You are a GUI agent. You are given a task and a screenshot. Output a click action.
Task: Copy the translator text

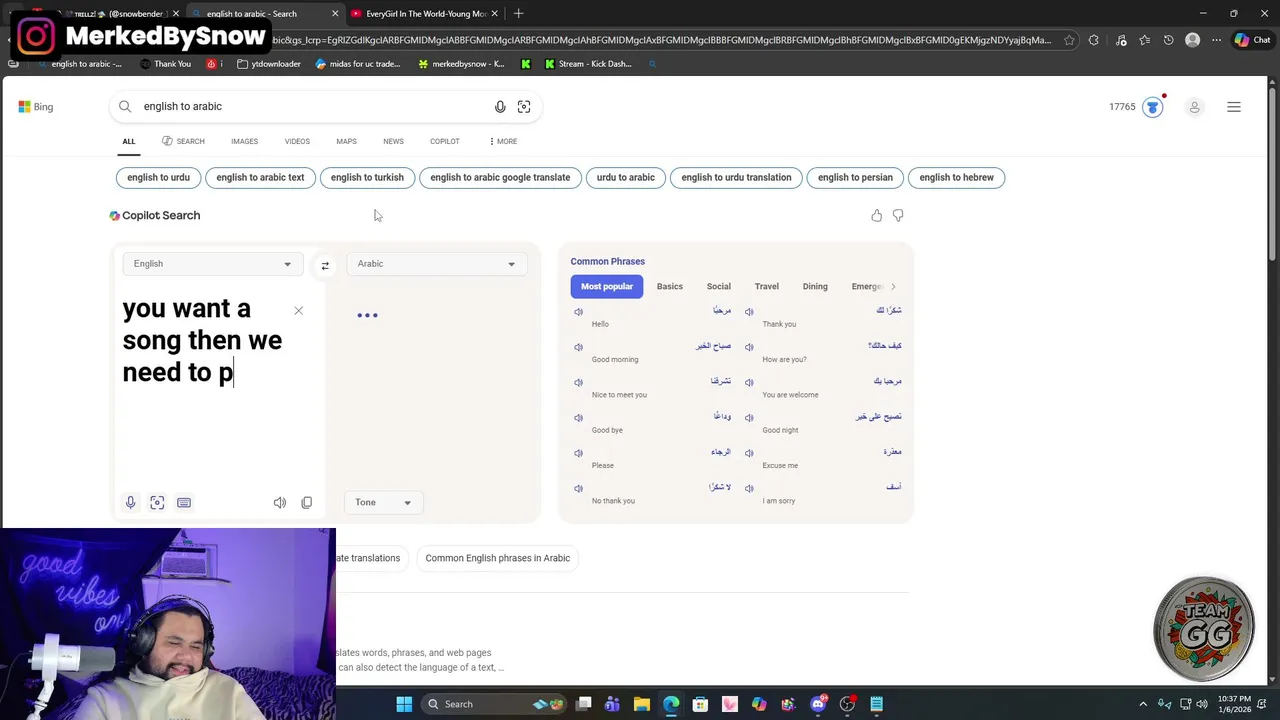coord(307,502)
